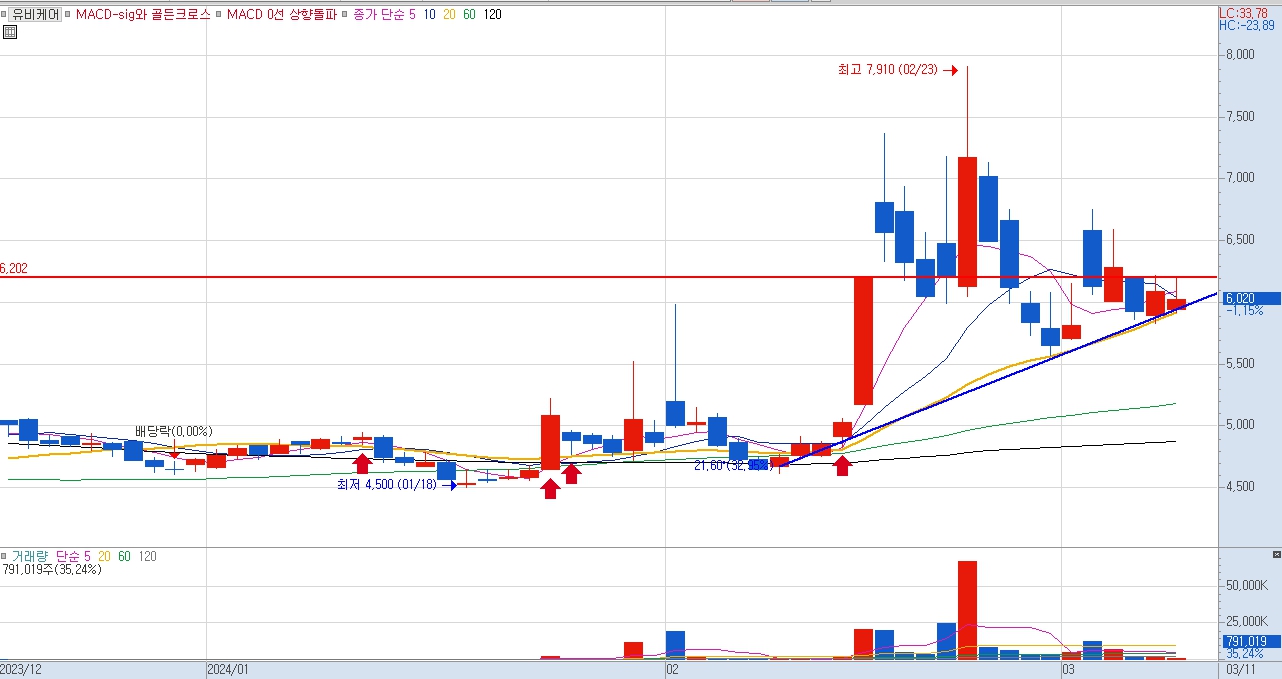
Task: Click the 최고 7,910 (02/23) high annotation
Action: [888, 70]
